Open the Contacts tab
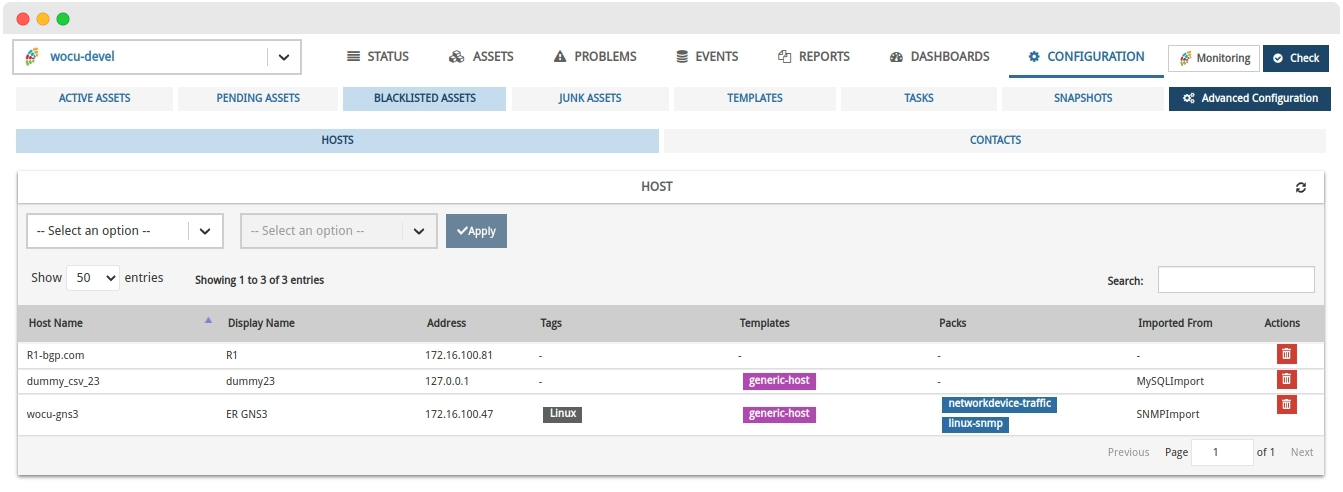1343x492 pixels. point(995,140)
